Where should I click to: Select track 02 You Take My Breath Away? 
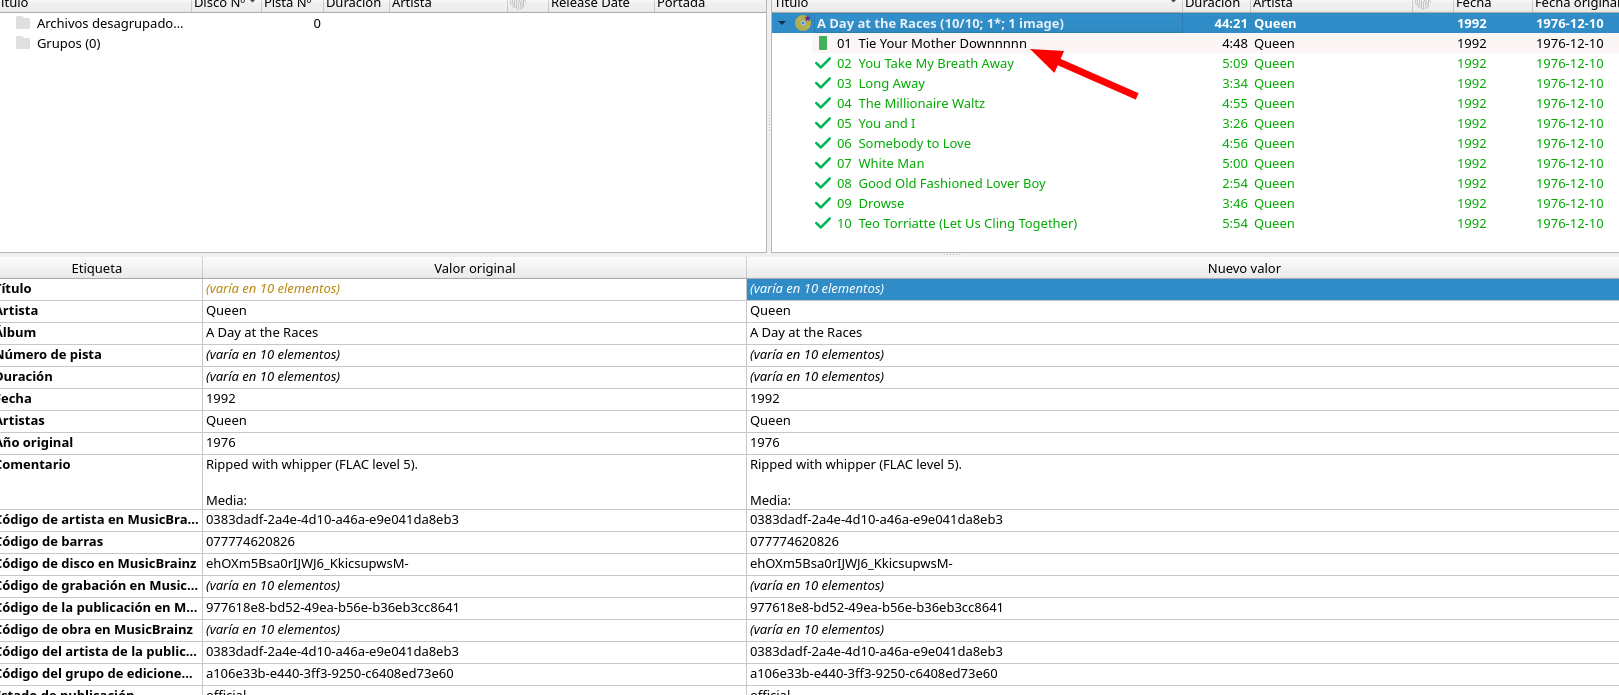click(1195, 63)
